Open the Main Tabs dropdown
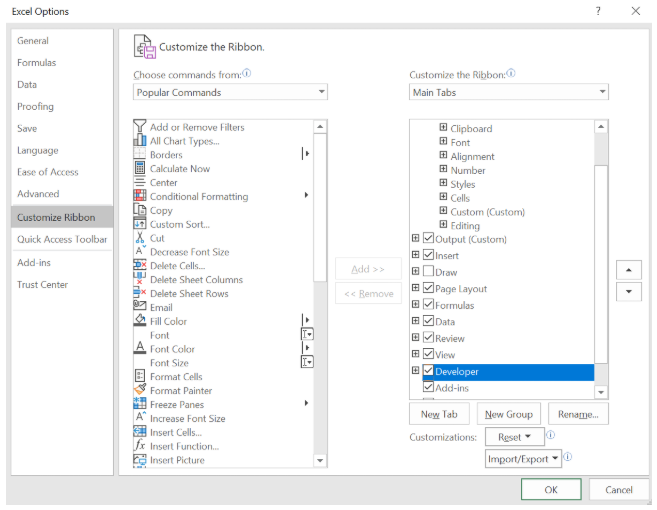The image size is (657, 510). pyautogui.click(x=508, y=92)
